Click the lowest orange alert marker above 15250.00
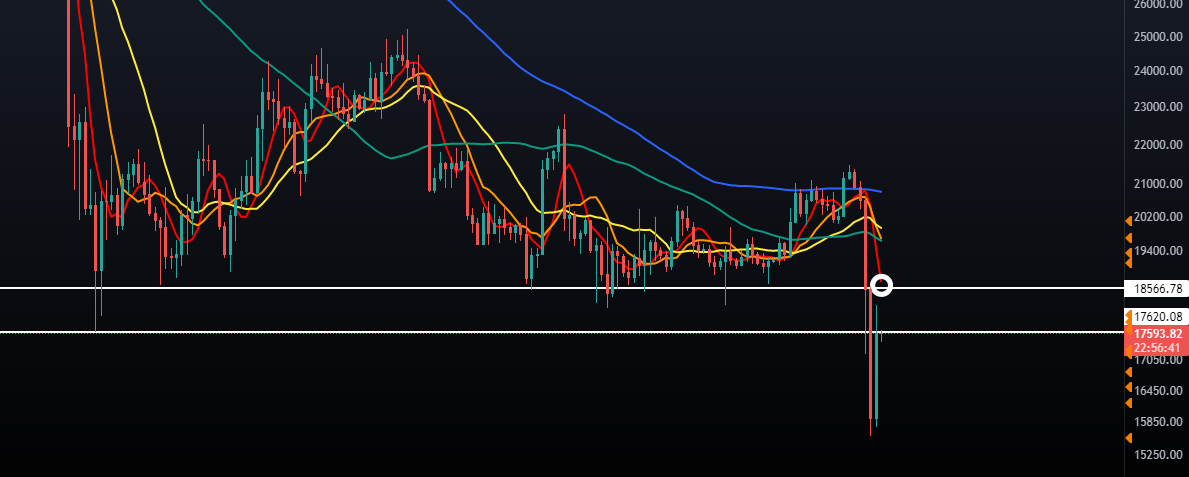 1128,438
